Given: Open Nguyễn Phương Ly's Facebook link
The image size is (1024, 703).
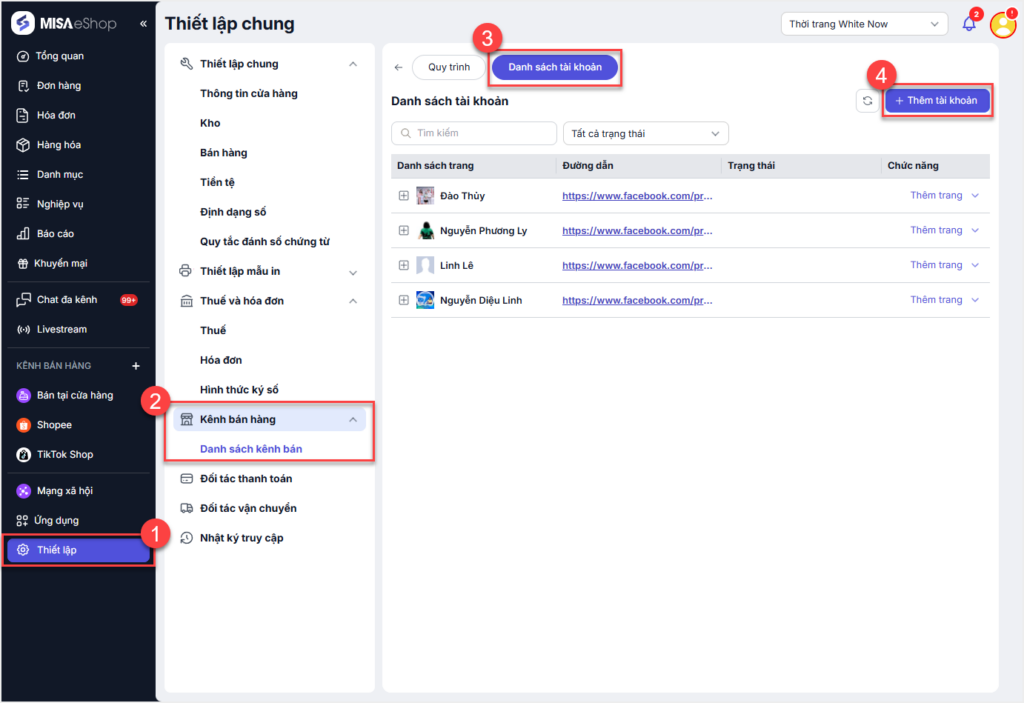Looking at the screenshot, I should pos(637,231).
